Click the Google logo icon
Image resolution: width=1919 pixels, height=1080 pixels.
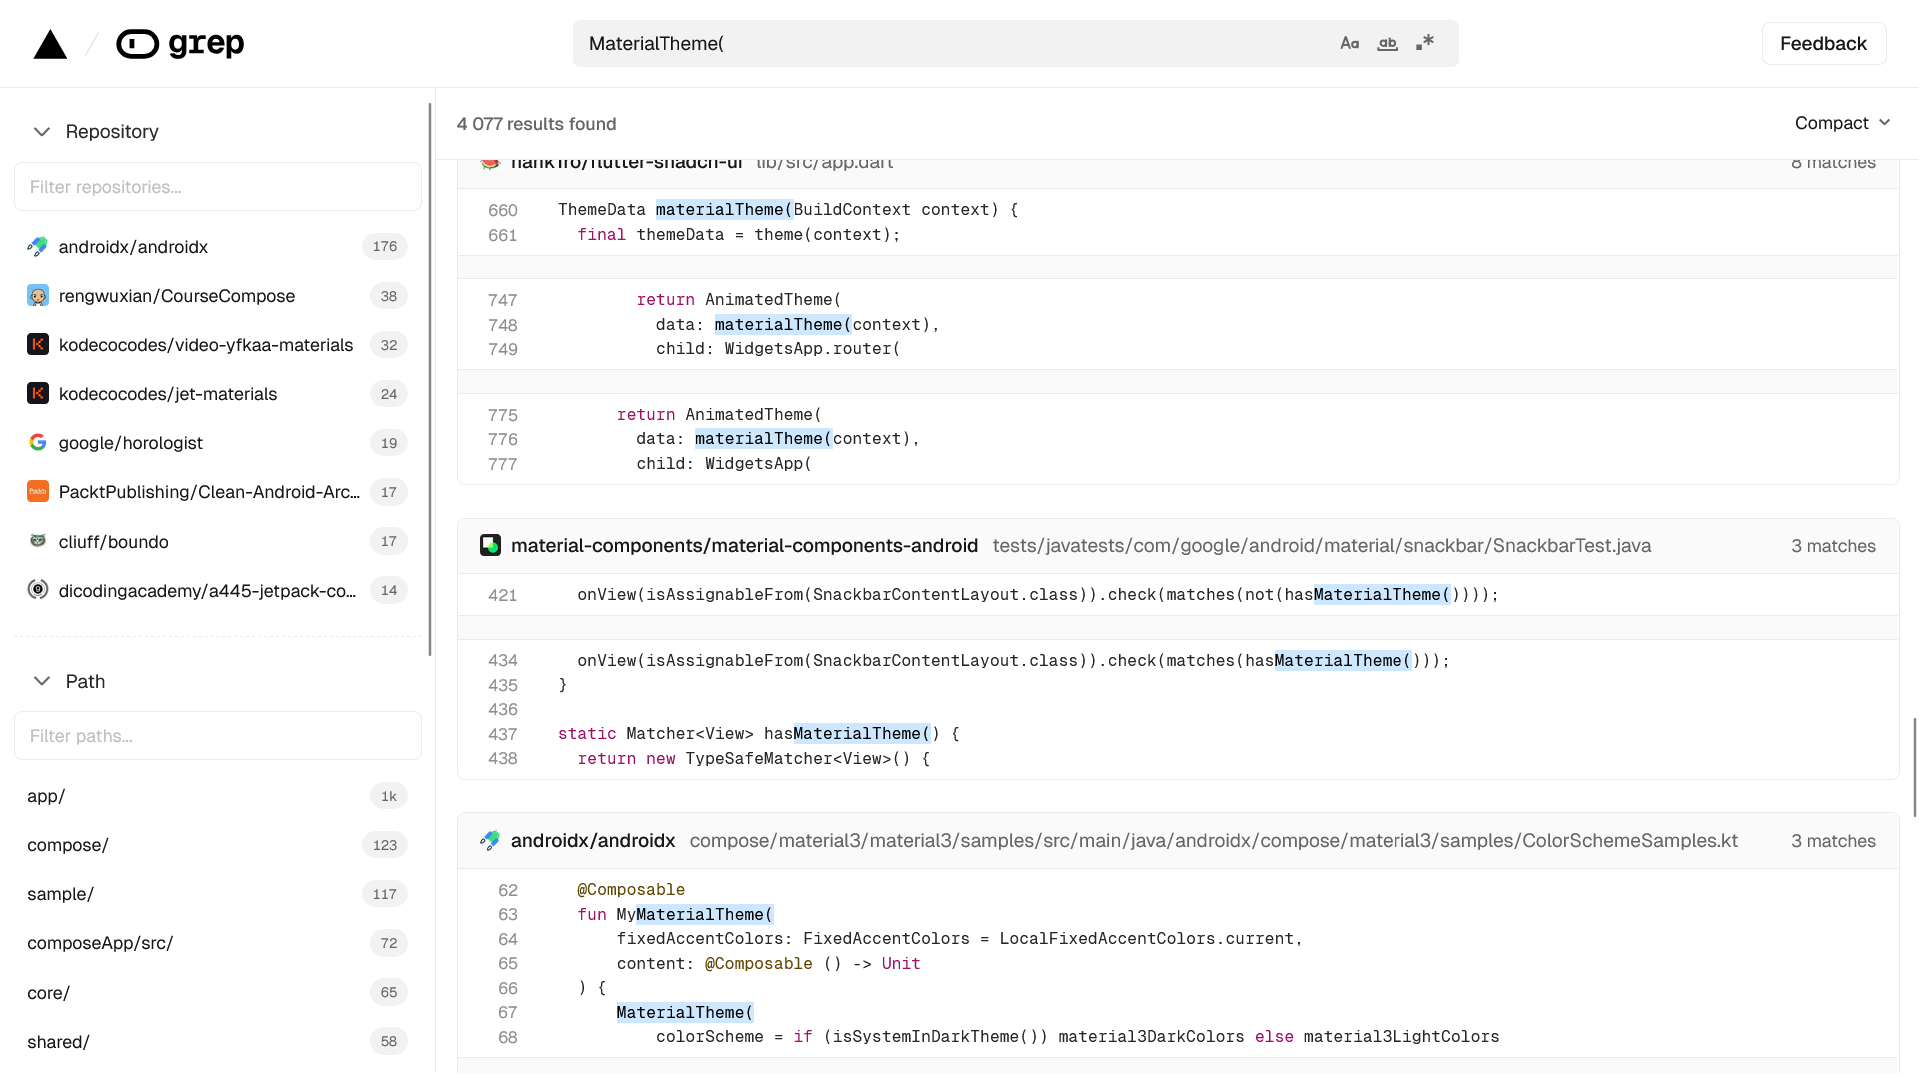pyautogui.click(x=38, y=442)
